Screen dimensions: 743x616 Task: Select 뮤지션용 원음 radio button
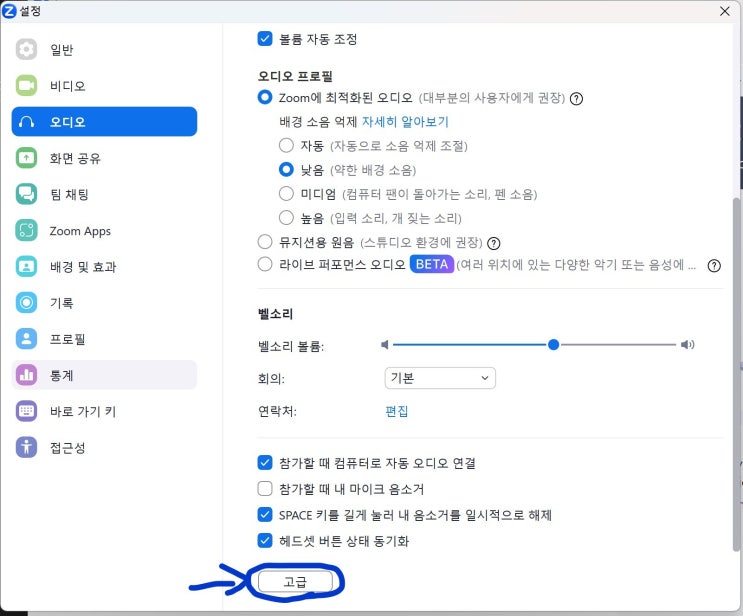pyautogui.click(x=265, y=242)
